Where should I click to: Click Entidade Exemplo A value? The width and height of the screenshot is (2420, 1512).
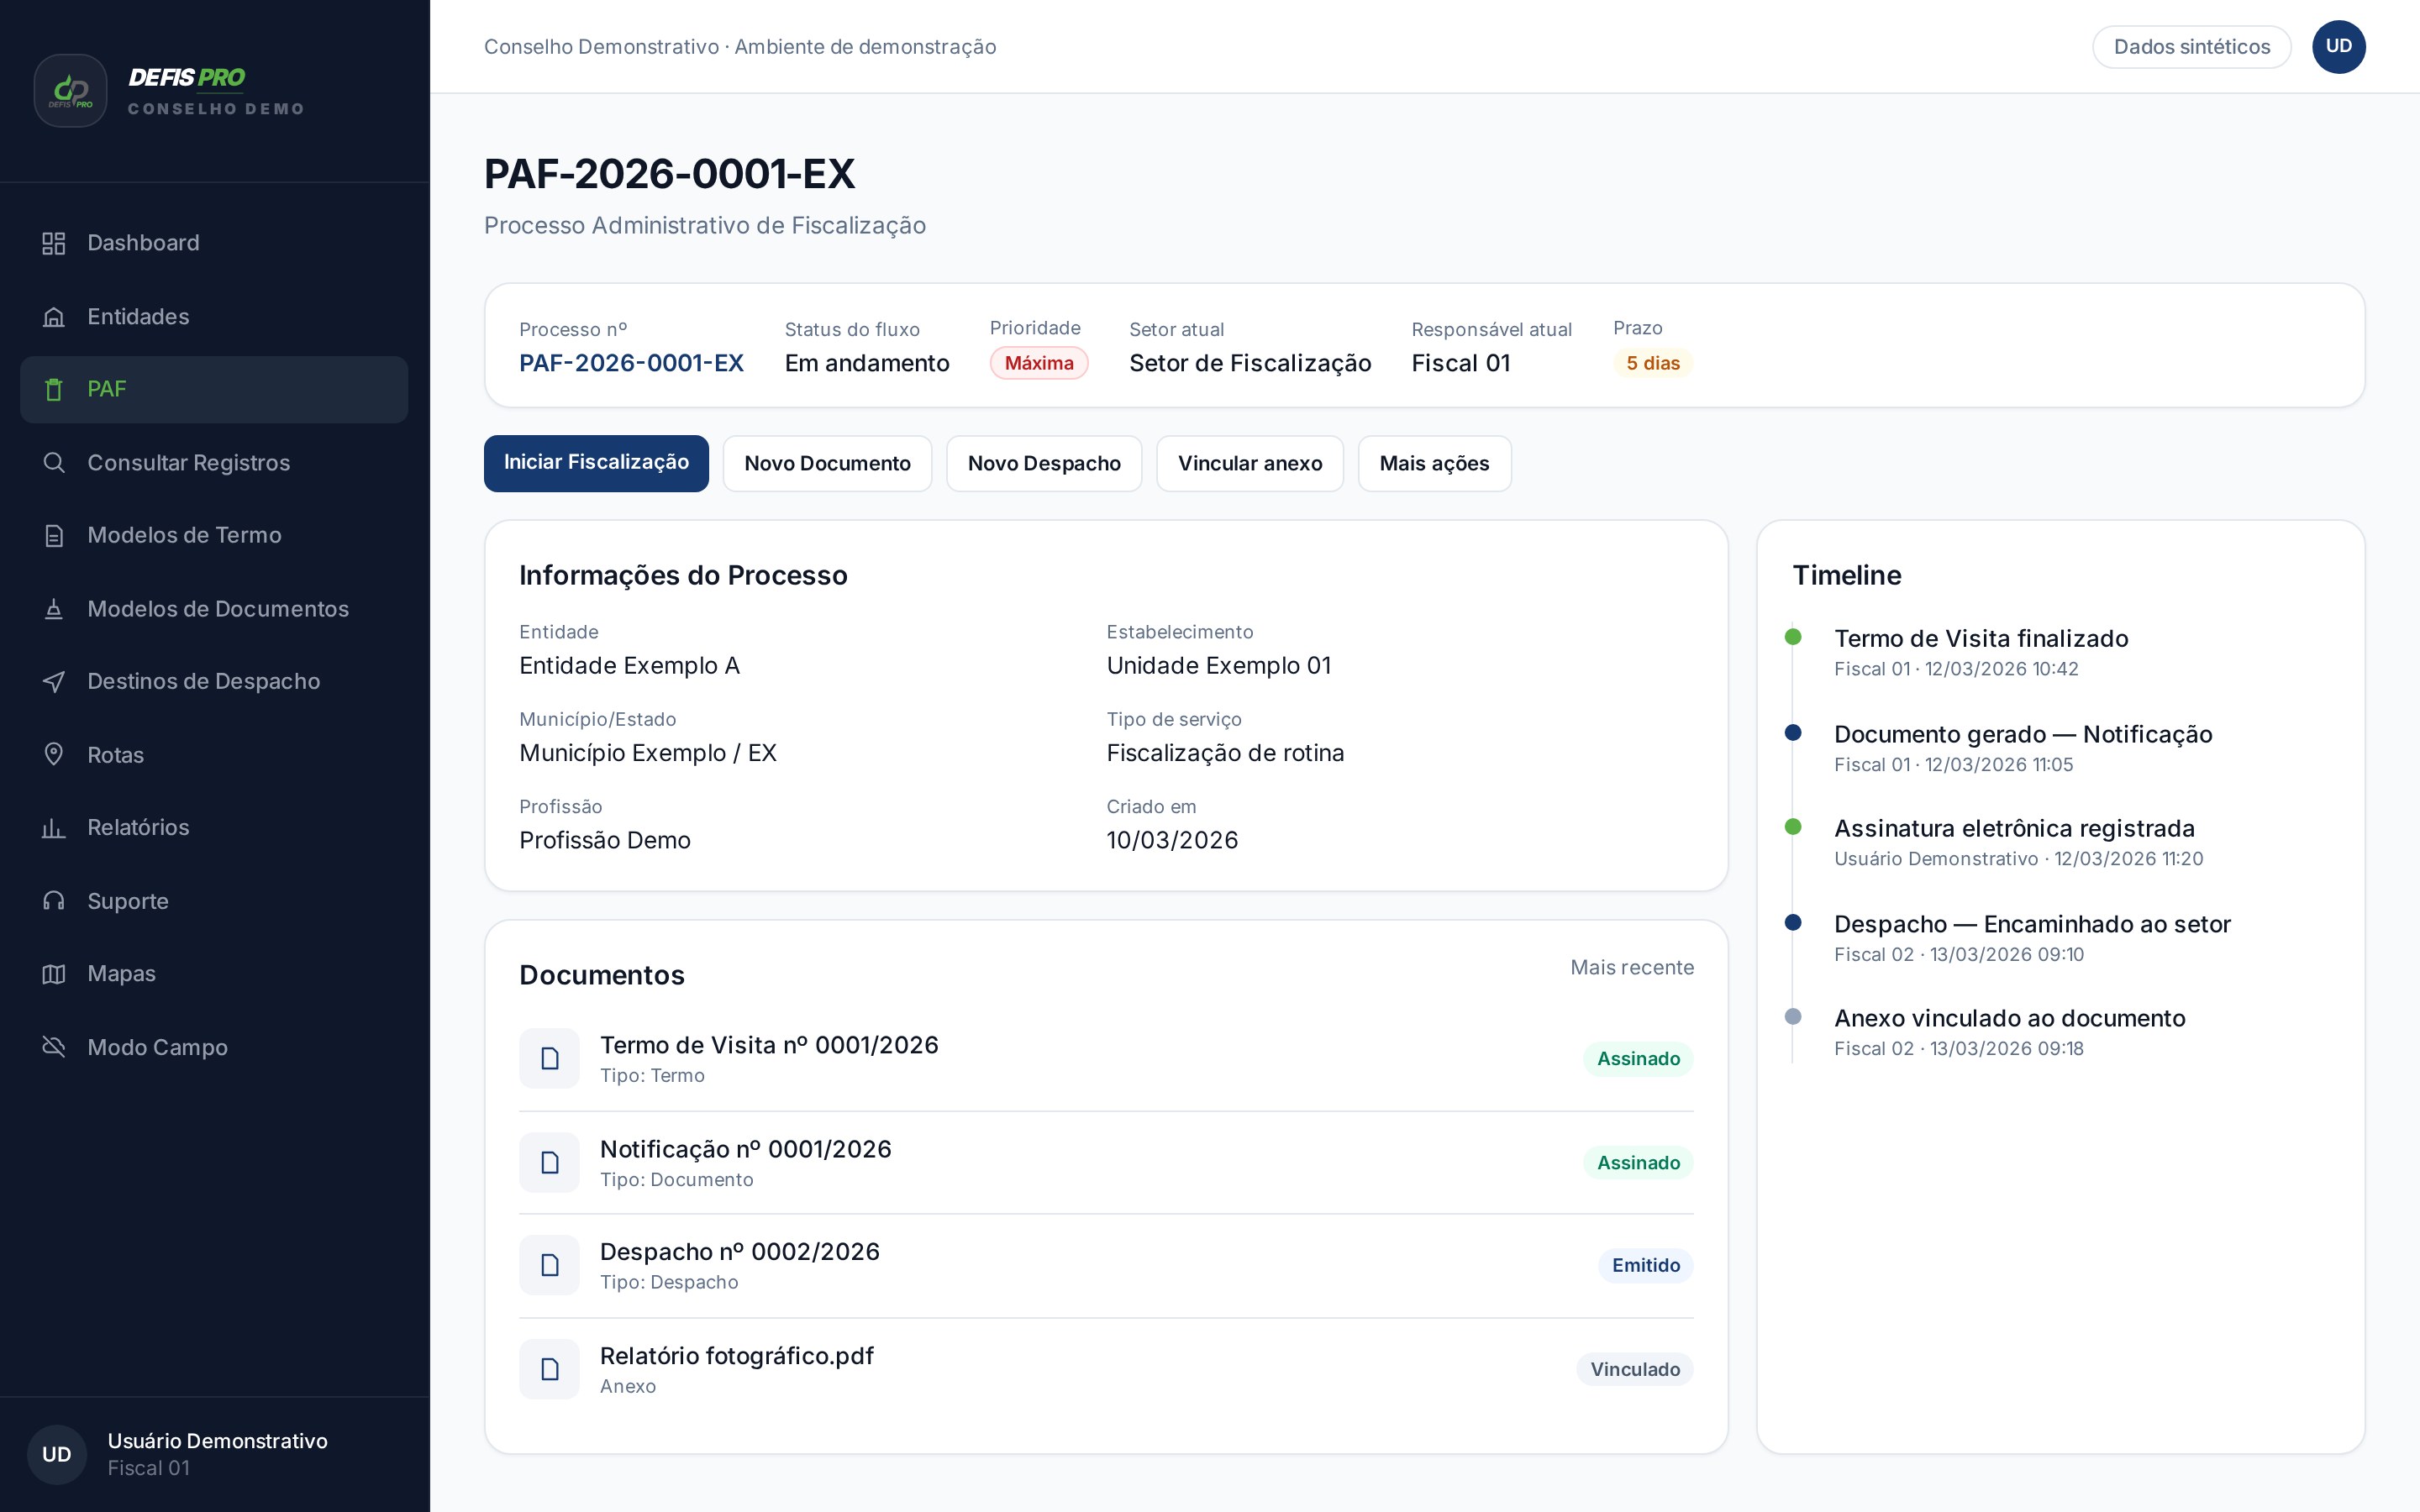pos(629,666)
